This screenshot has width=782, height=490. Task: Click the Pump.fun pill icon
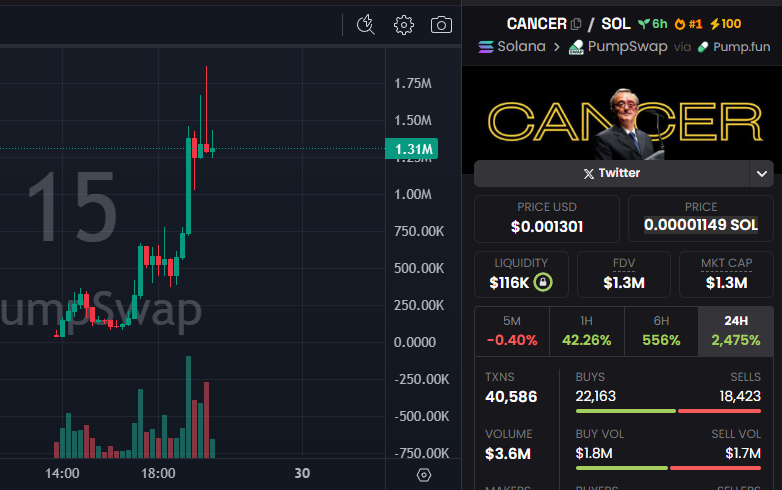(703, 47)
